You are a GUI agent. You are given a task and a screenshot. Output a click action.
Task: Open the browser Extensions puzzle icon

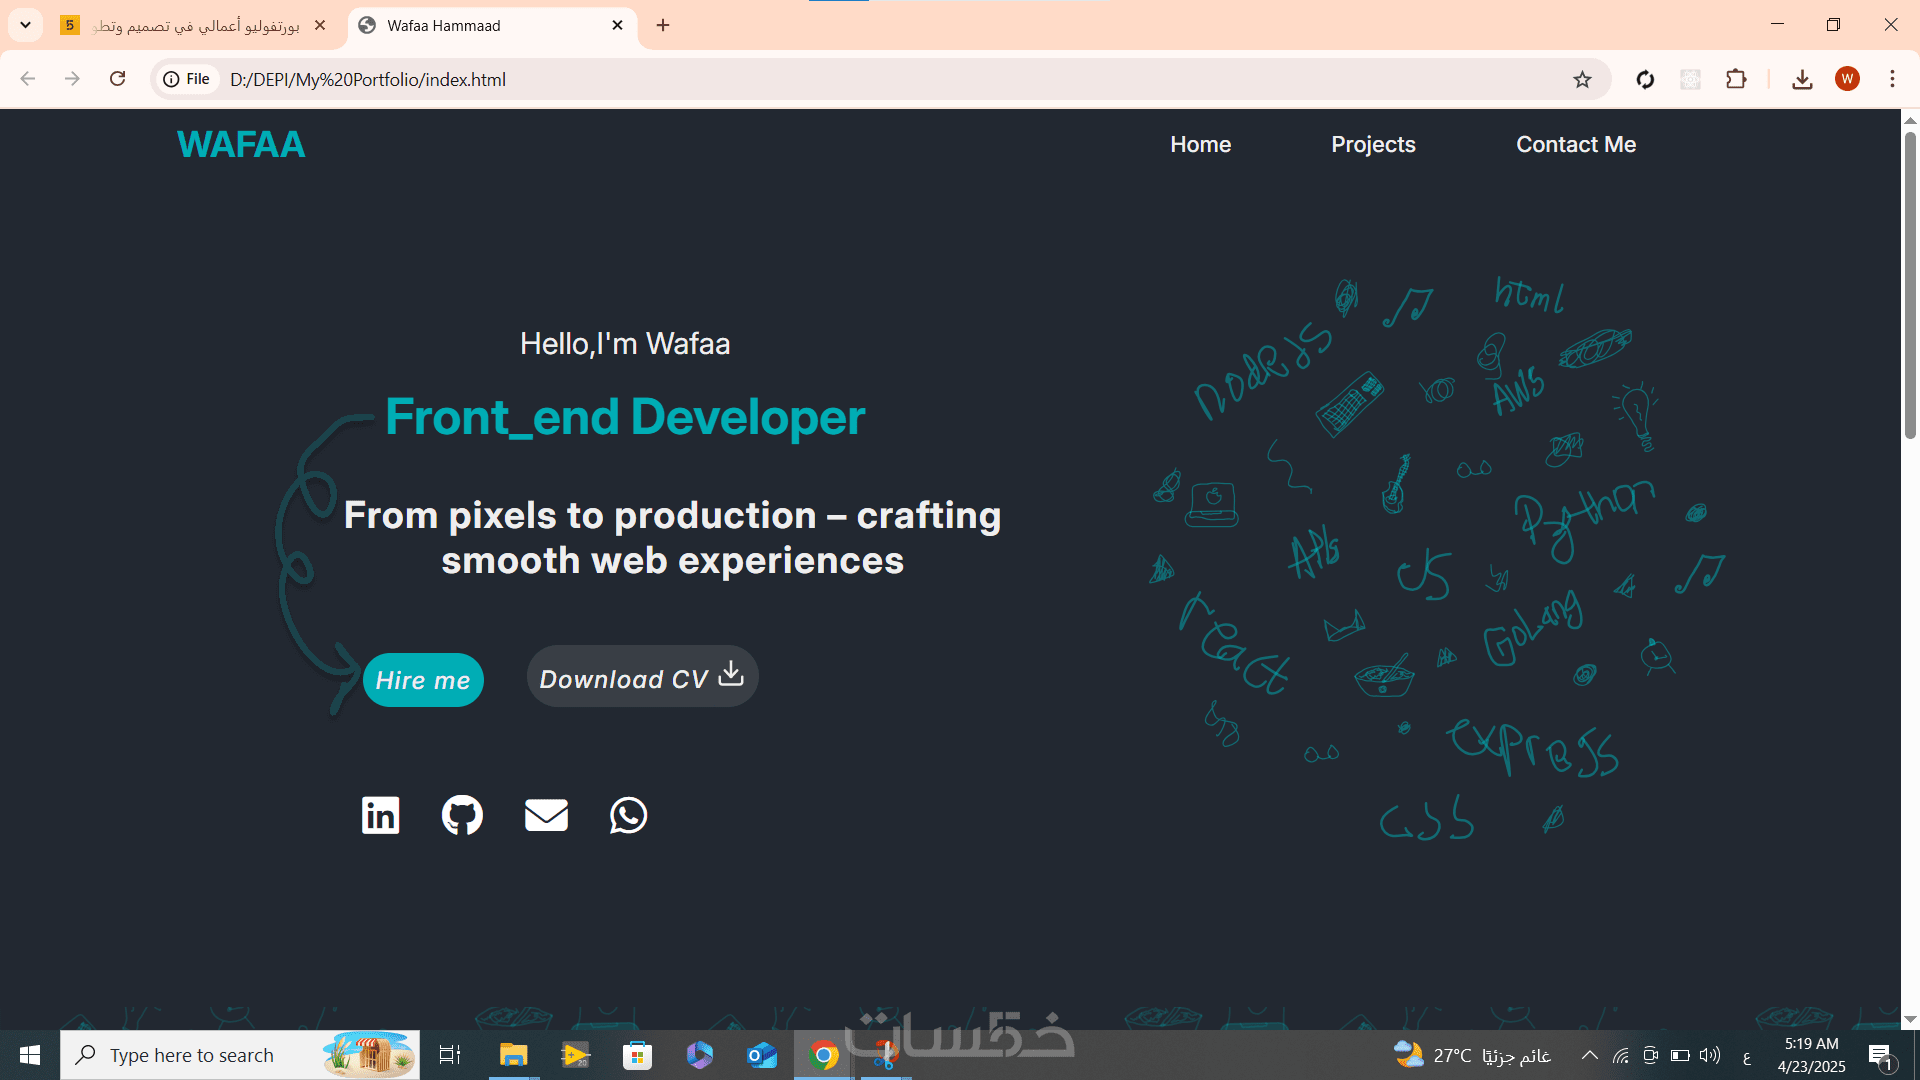[x=1736, y=80]
